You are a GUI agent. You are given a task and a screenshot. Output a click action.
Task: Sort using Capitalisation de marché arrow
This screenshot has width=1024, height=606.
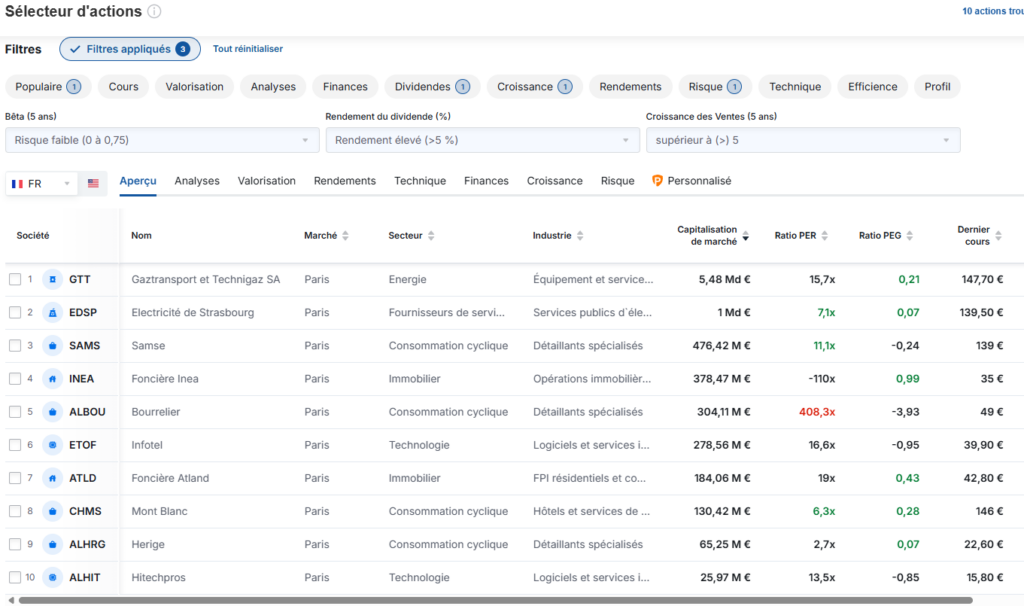(x=745, y=241)
